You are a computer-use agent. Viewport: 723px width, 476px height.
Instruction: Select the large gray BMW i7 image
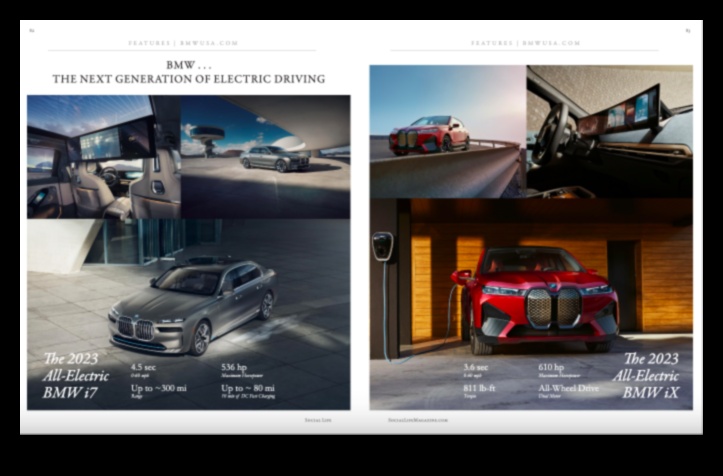click(x=190, y=300)
